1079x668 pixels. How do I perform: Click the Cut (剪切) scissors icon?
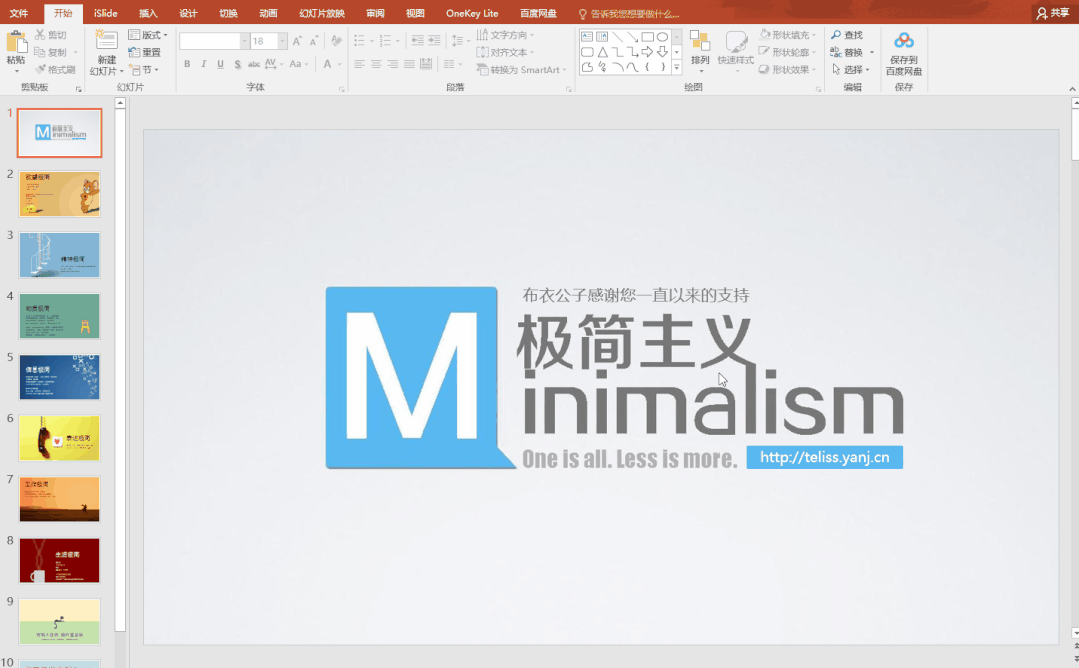pos(40,34)
